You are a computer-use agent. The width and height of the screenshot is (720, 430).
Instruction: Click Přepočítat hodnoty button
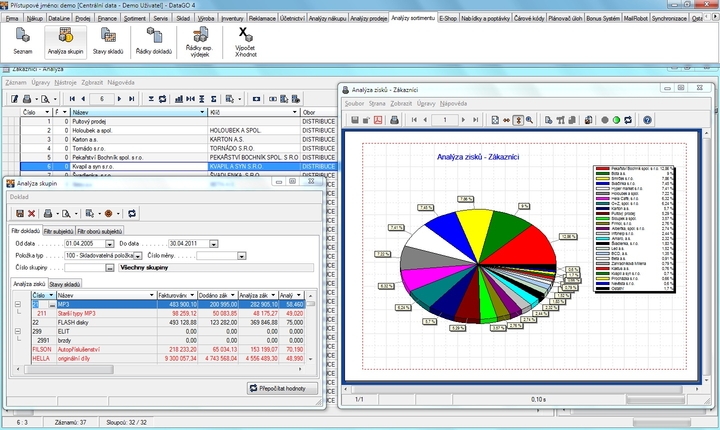tap(282, 388)
